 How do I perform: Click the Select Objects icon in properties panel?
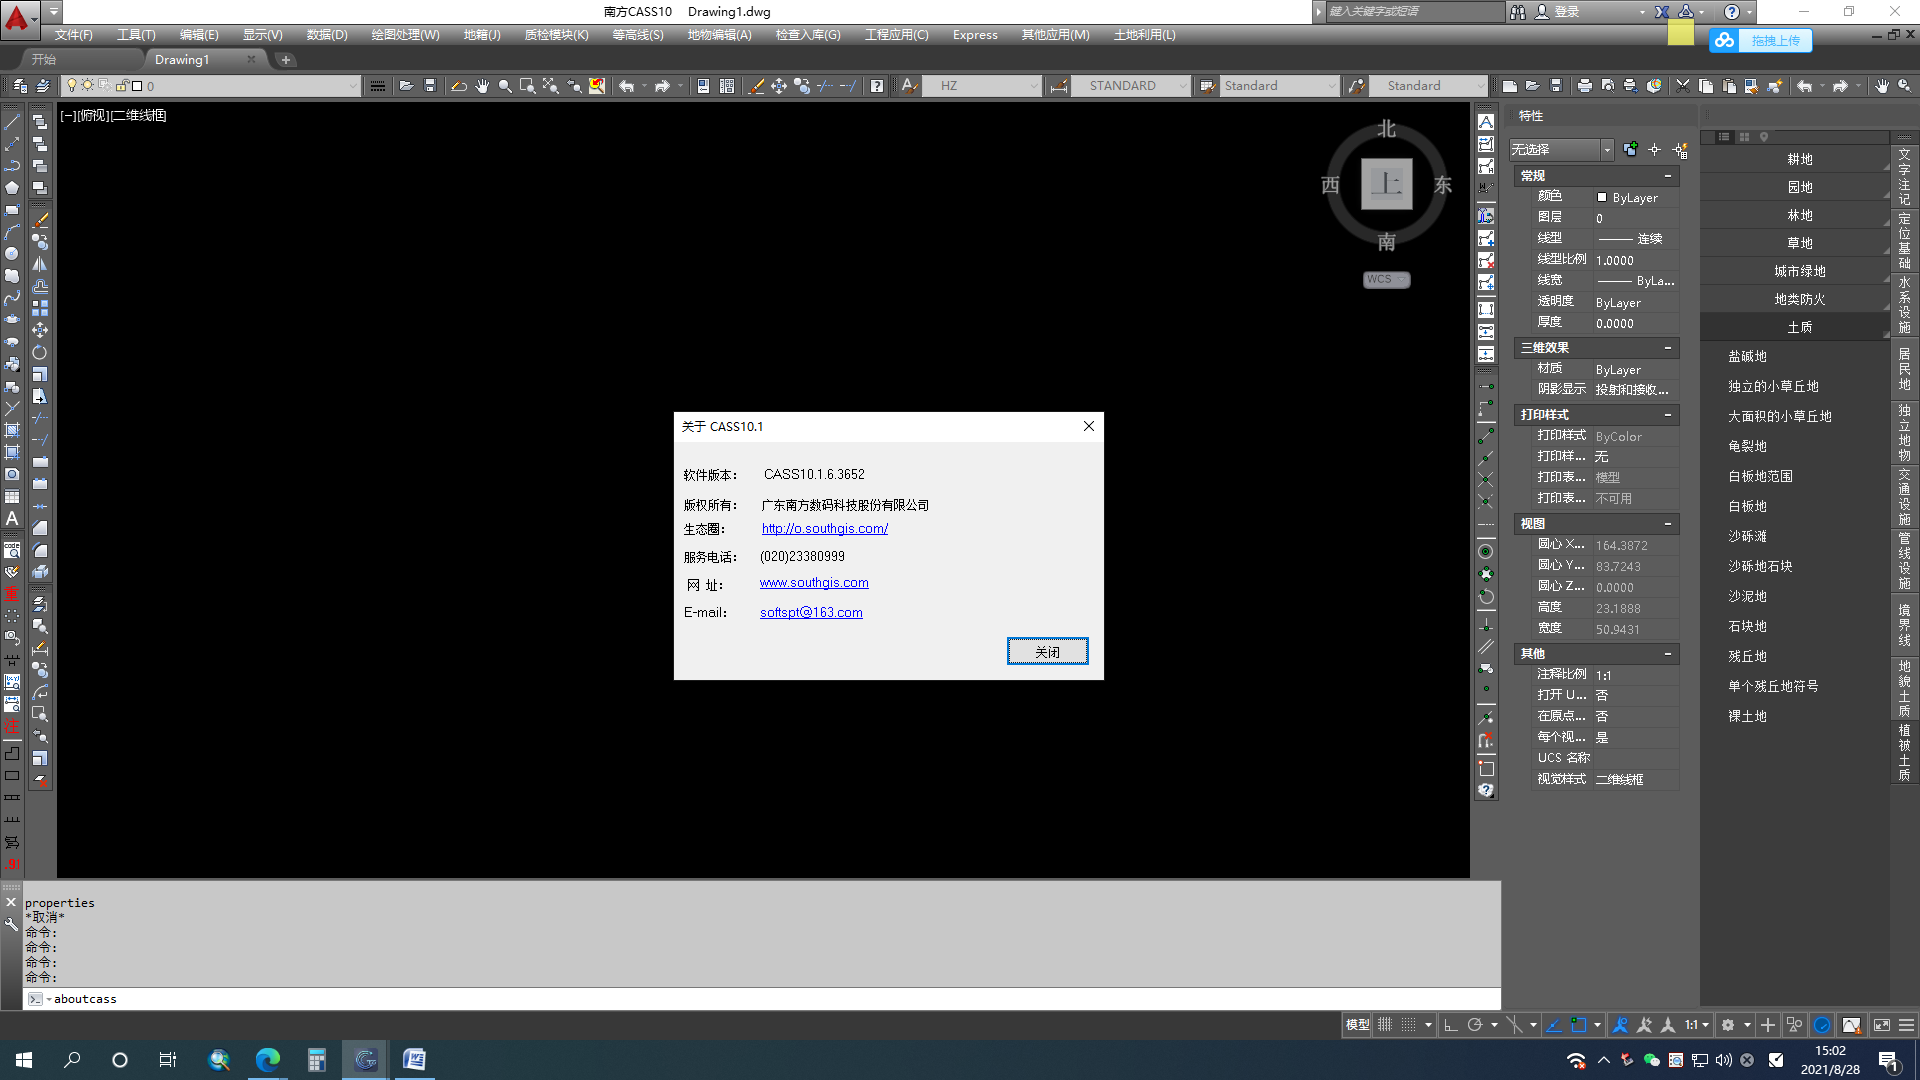1655,150
